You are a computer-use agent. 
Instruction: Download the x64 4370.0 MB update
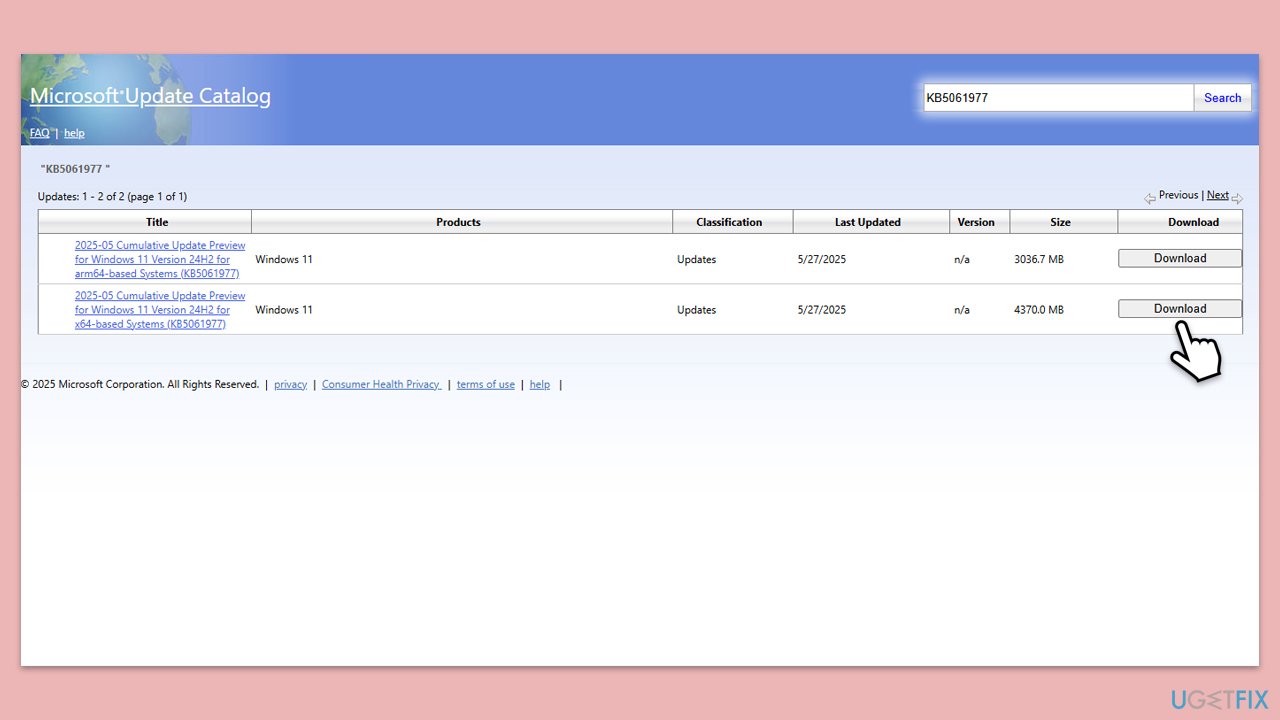point(1179,309)
